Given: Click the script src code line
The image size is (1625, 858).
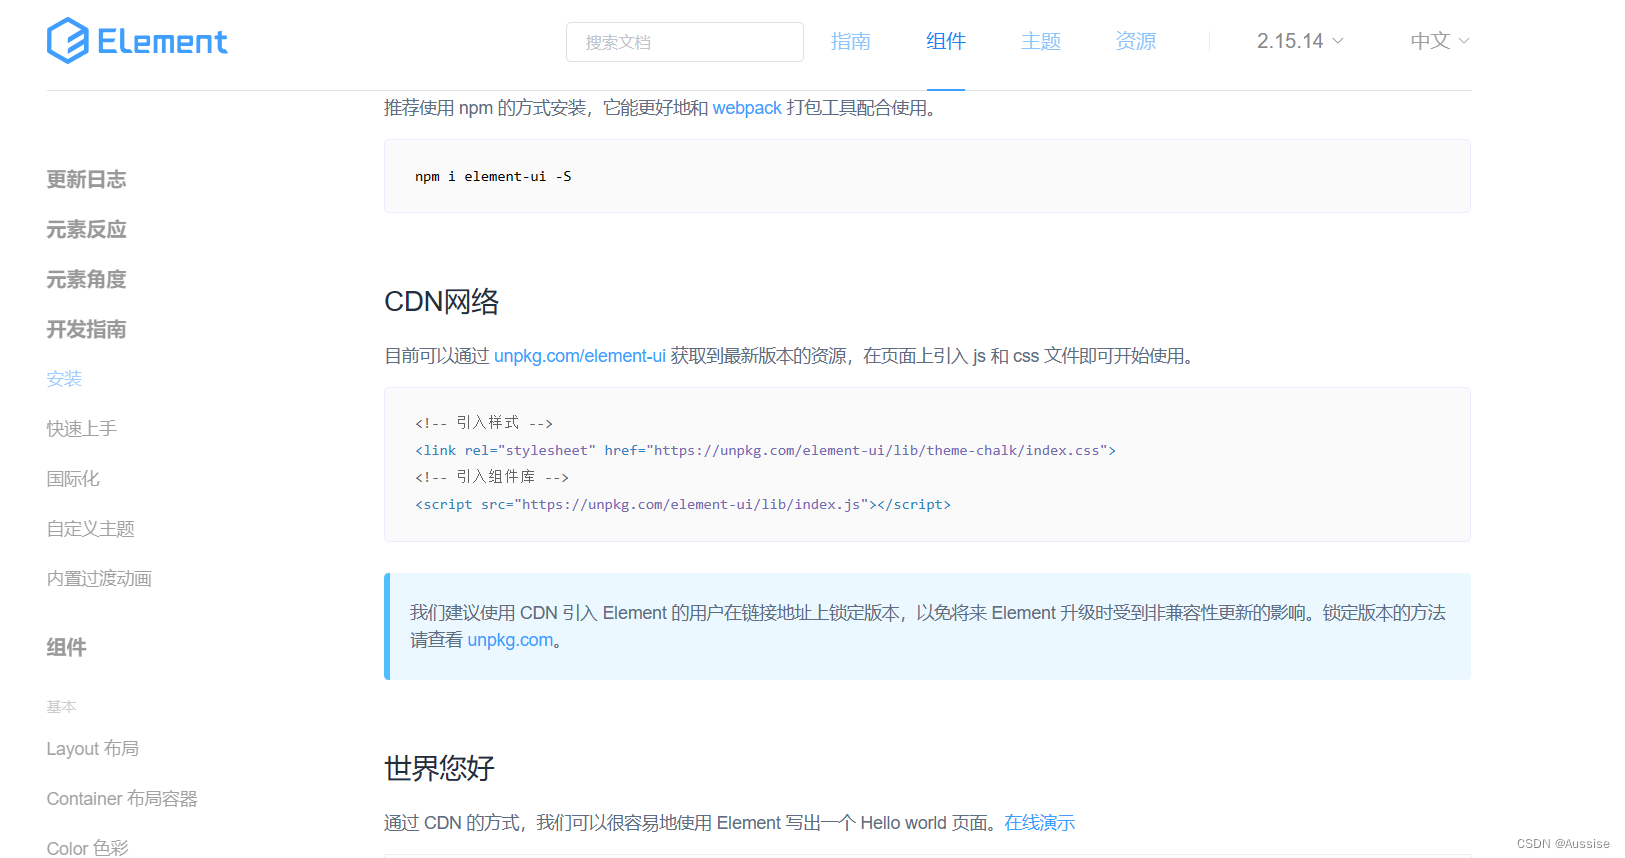Looking at the screenshot, I should (x=683, y=504).
